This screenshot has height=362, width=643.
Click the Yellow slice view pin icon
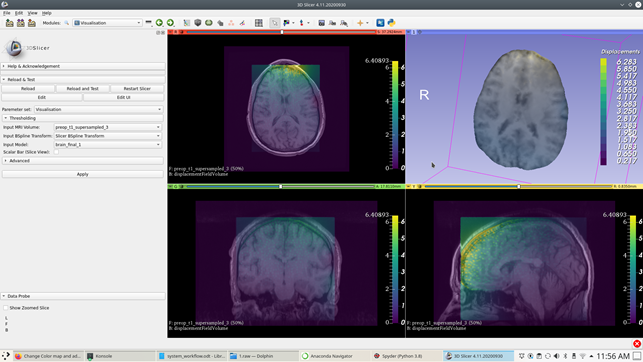tap(408, 187)
